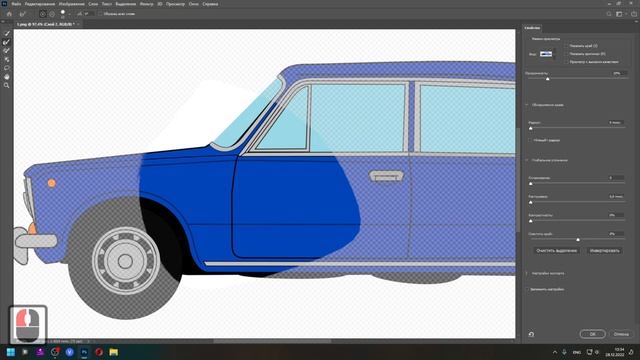Click the Очистить выделение button
640x360 pixels.
point(557,251)
